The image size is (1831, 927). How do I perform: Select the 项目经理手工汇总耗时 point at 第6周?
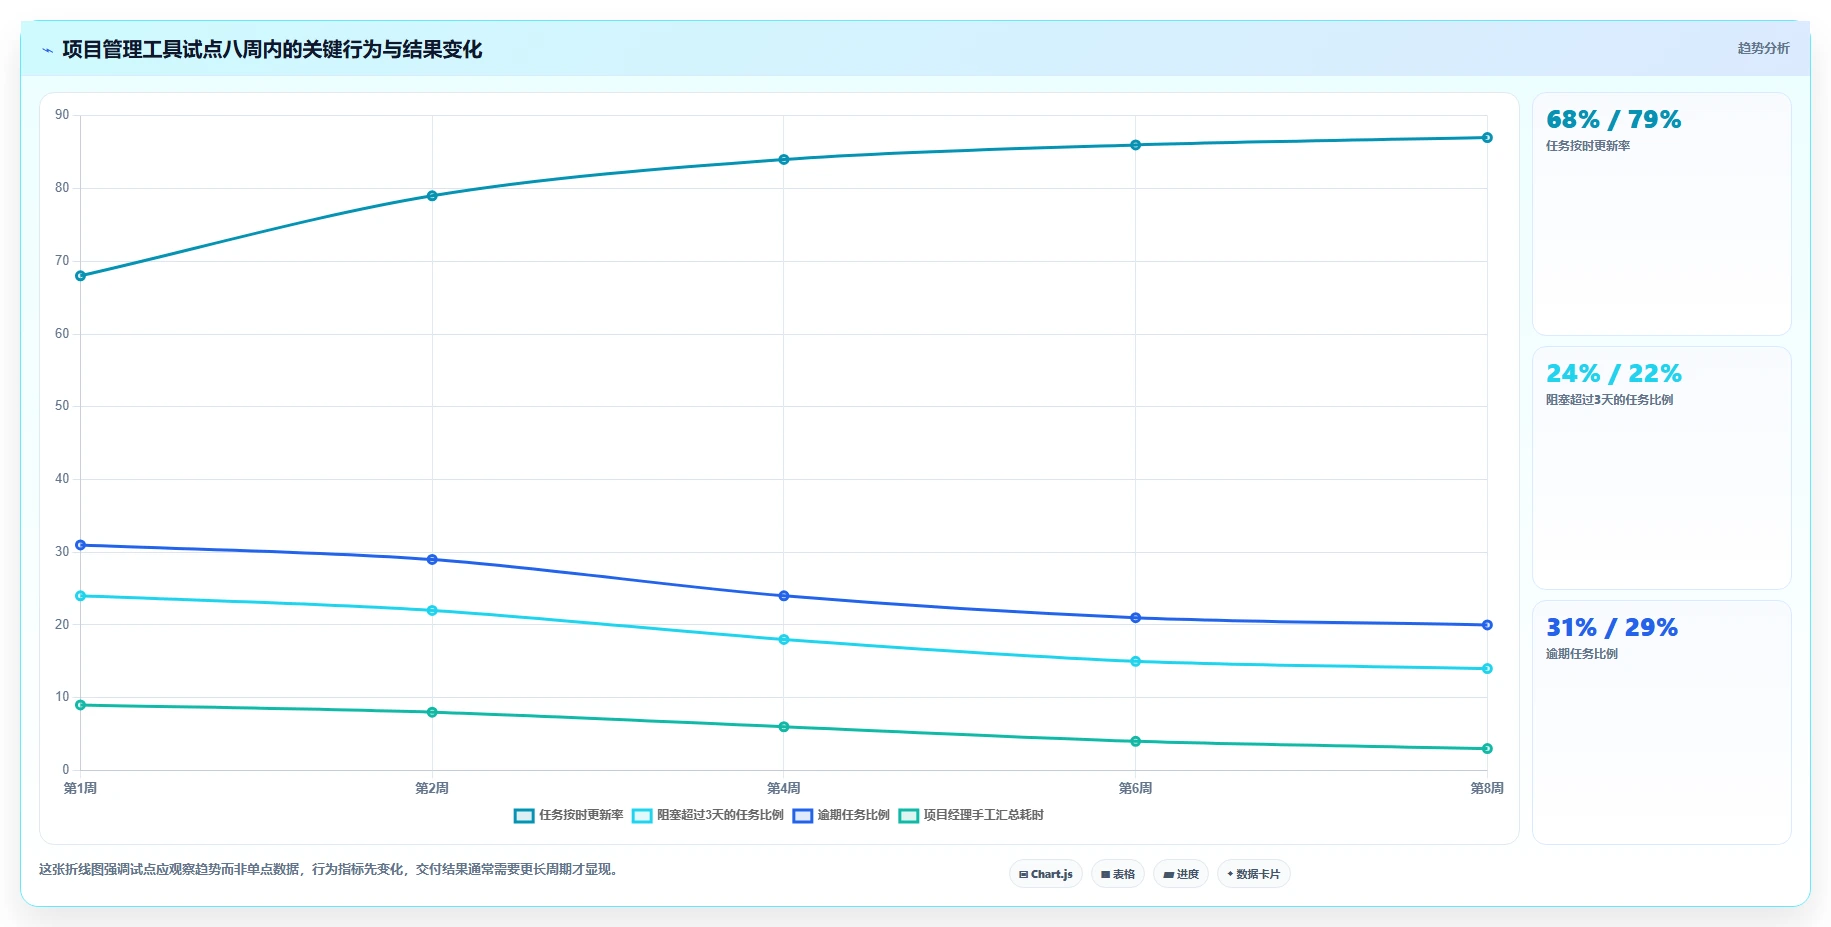pos(1135,742)
